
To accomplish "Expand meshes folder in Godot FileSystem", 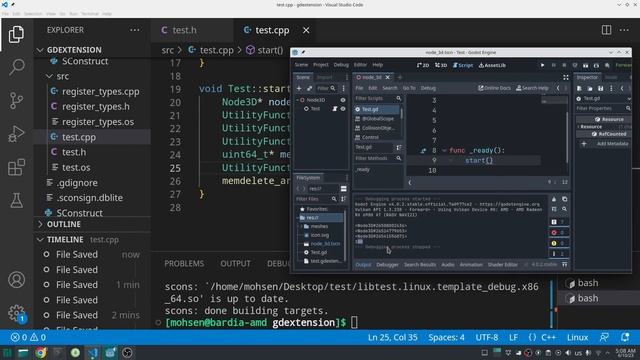I will [x=302, y=226].
